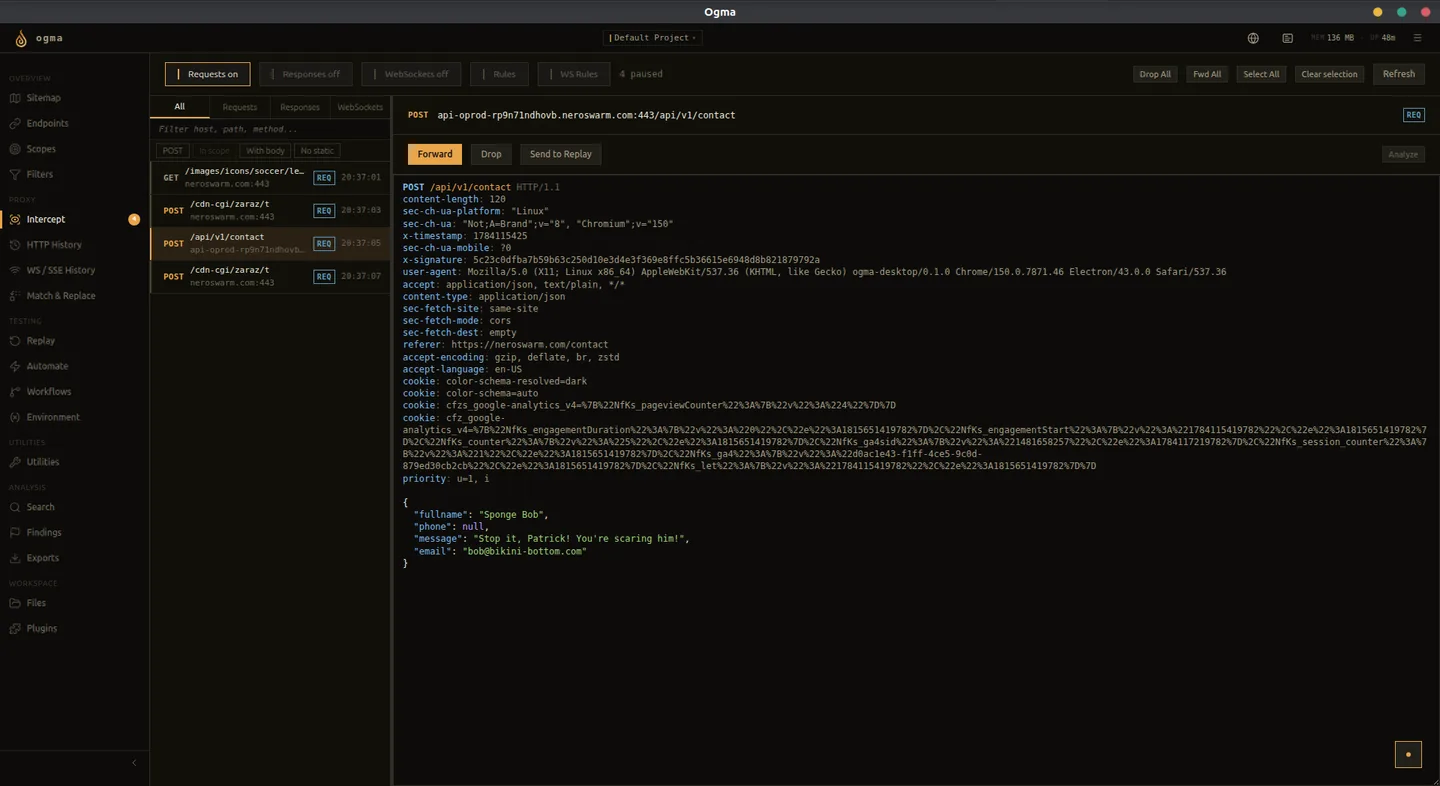
Task: Click the referer header line
Action: (x=505, y=345)
